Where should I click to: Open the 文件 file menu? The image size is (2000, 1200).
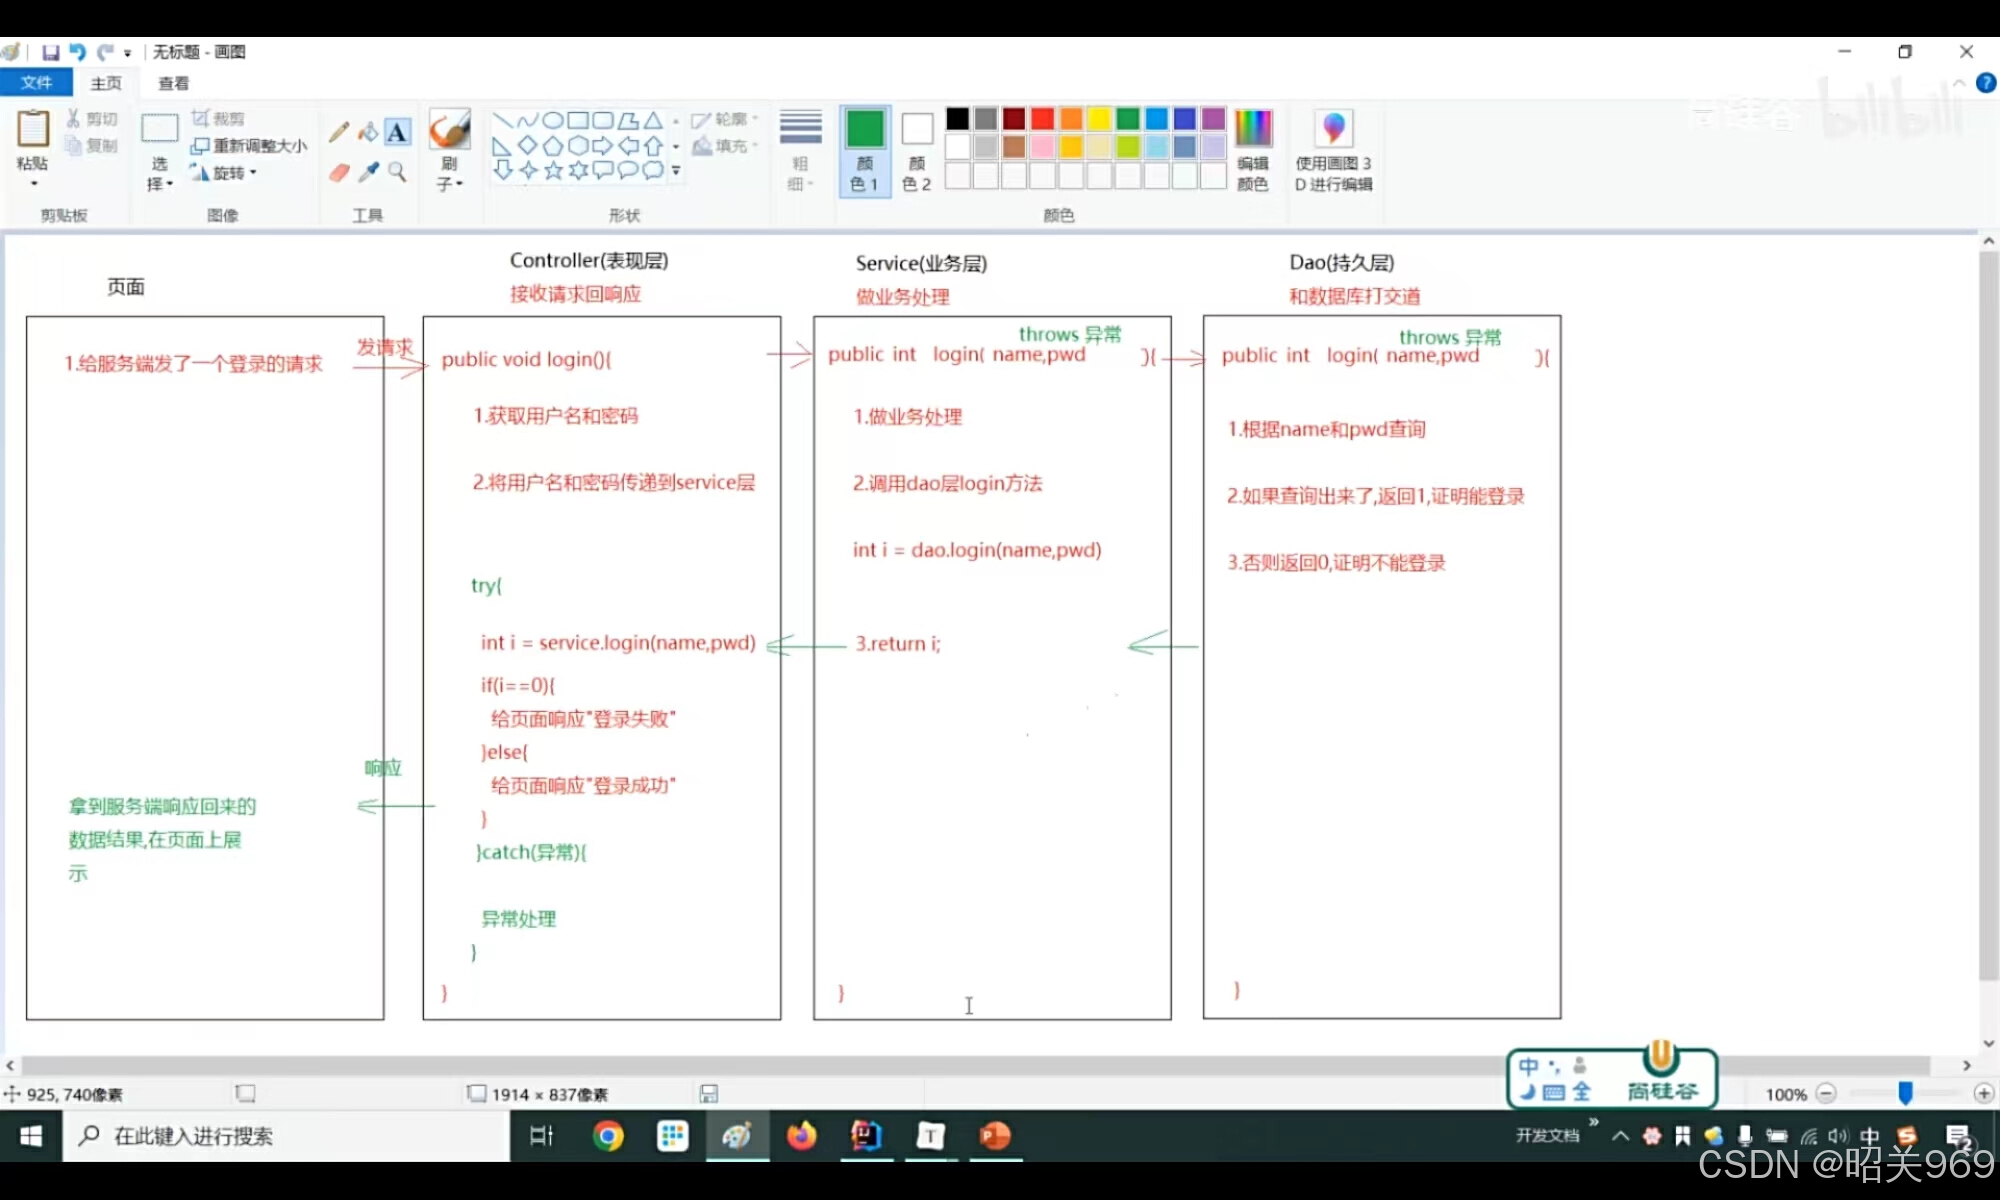coord(36,83)
